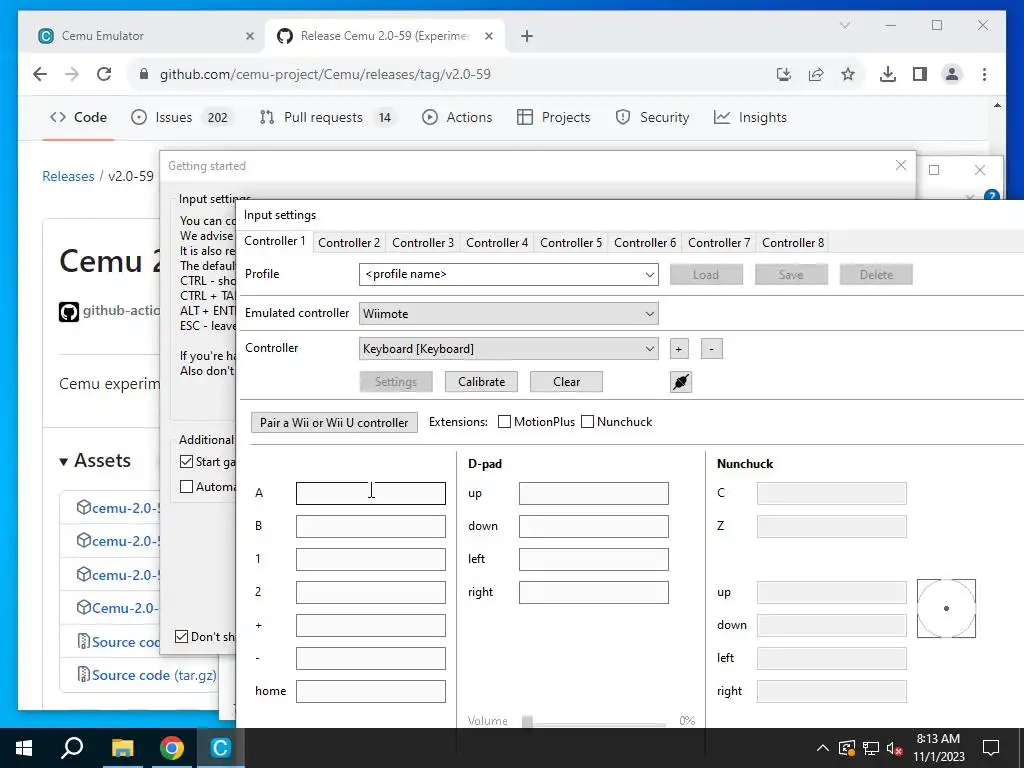1024x768 pixels.
Task: Open the GitHub Actions tab
Action: pos(457,118)
